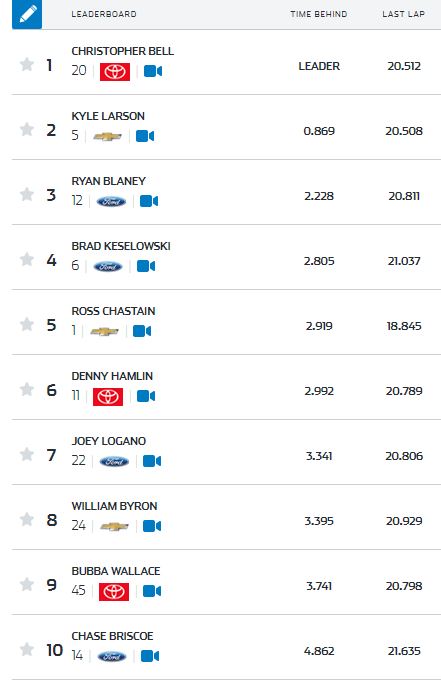Viewport: 441px width, 683px height.
Task: Open Kyle Larson's in-car camera icon
Action: [145, 136]
